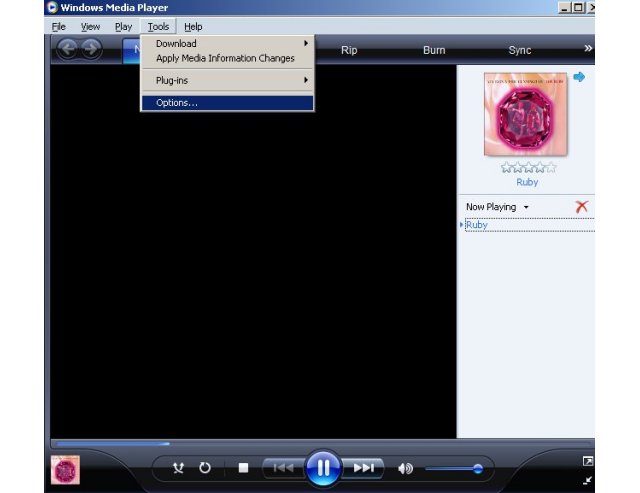Open the File menu
This screenshot has height=493, width=640.
pyautogui.click(x=59, y=27)
